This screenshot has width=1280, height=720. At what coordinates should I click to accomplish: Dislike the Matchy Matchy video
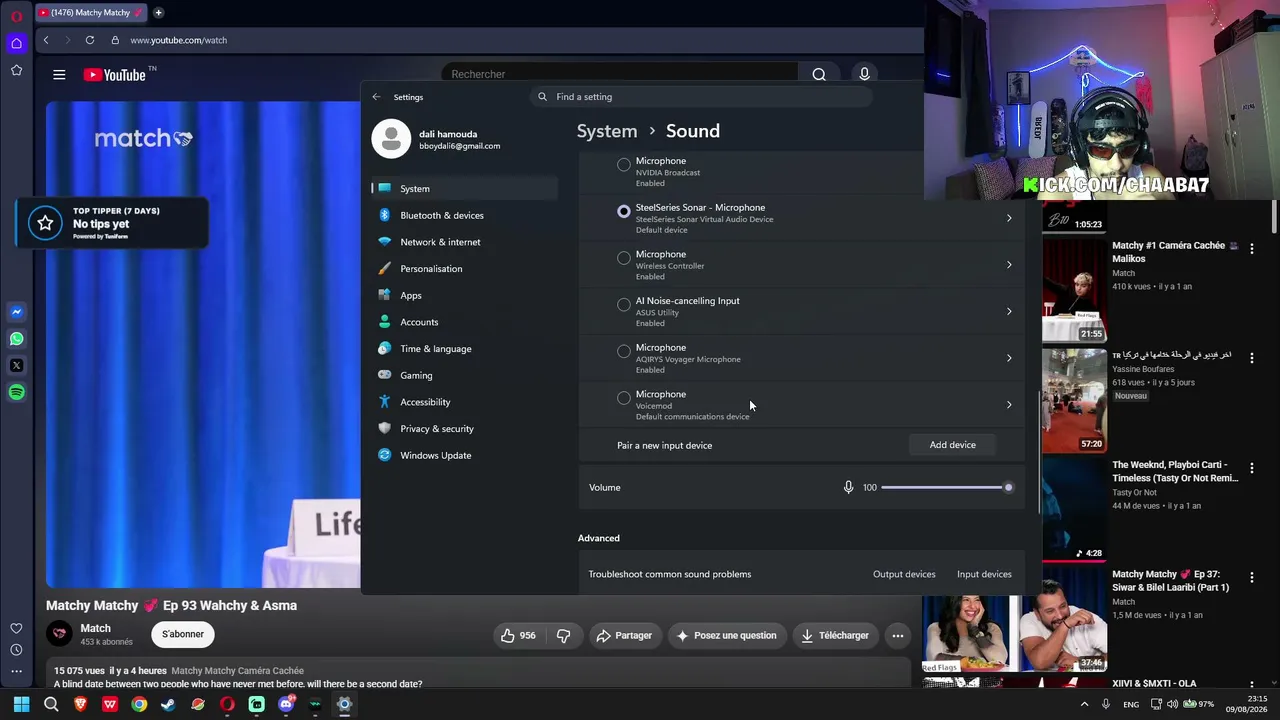(x=563, y=635)
